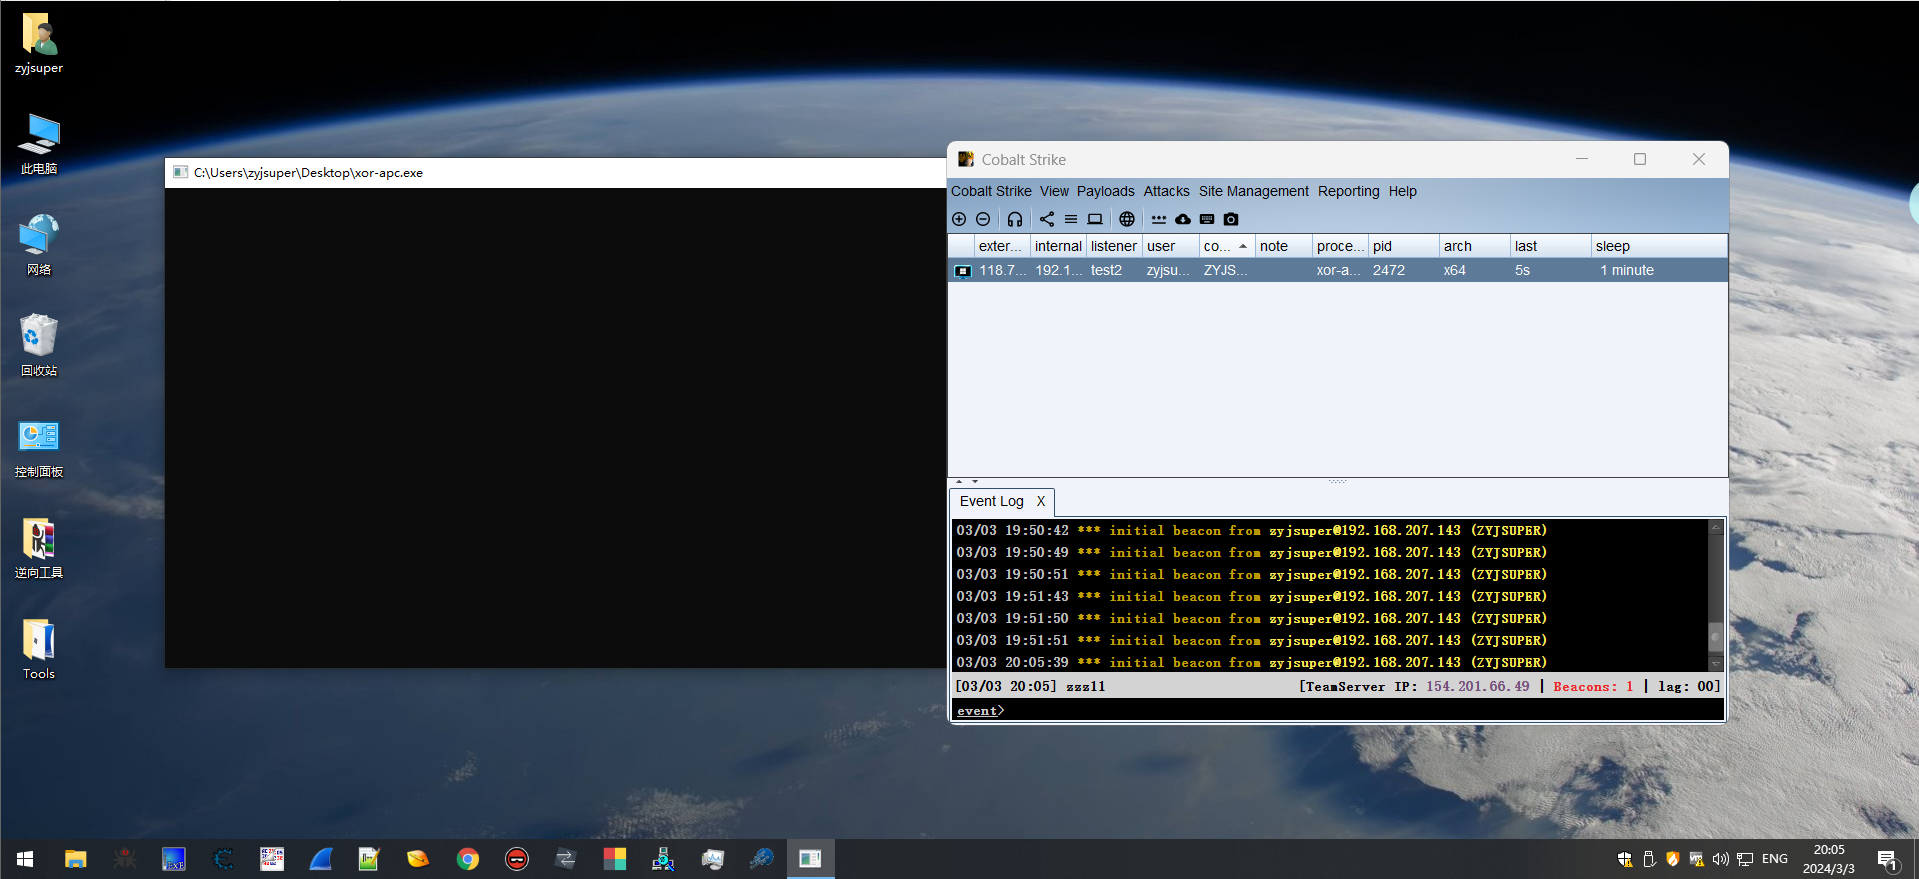Click the event> command input field
The image size is (1919, 879).
click(x=1337, y=710)
